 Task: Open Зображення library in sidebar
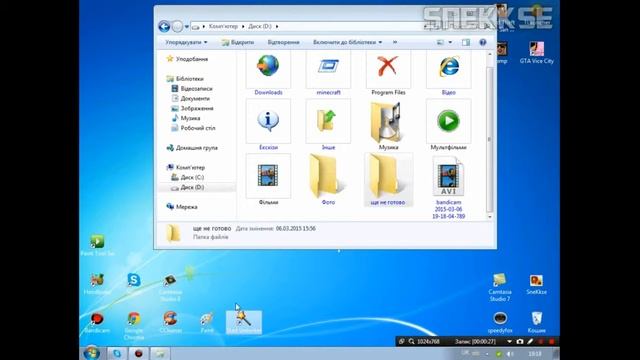click(192, 108)
